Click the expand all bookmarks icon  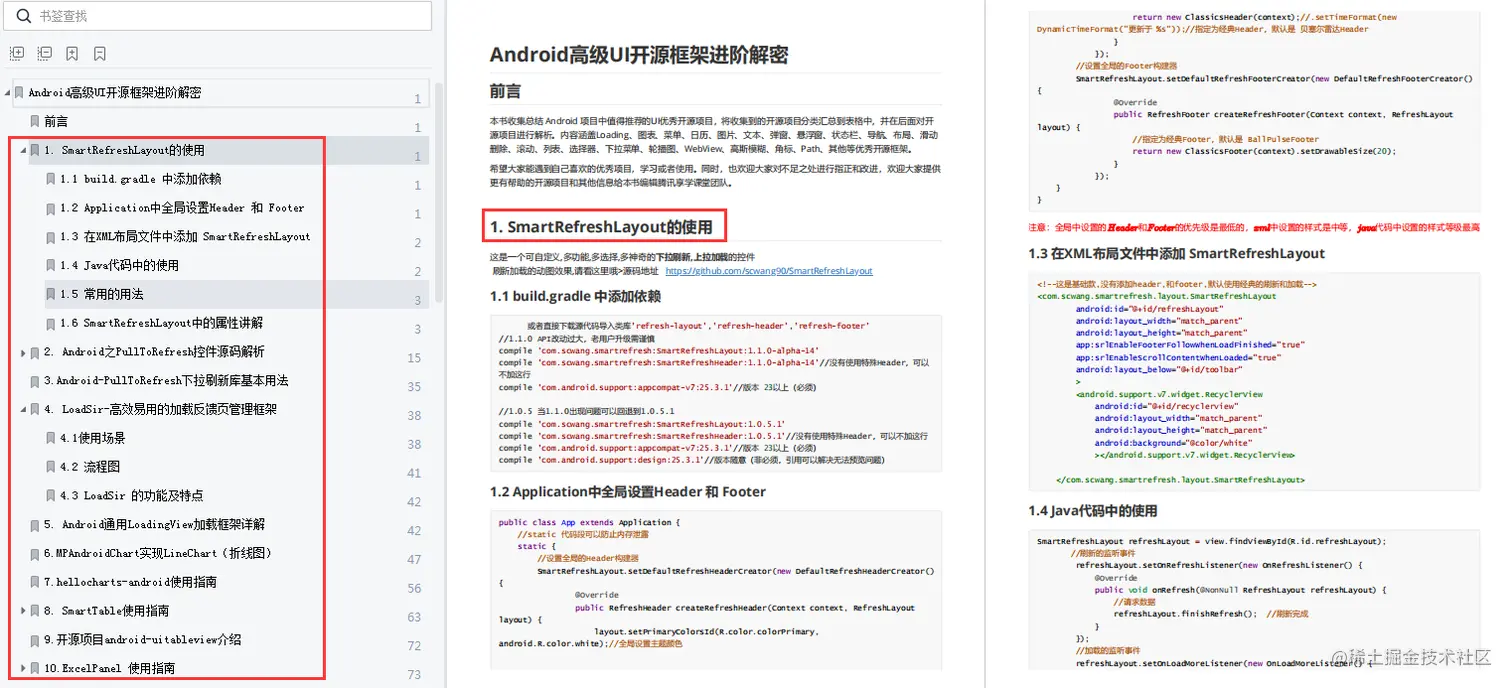(x=16, y=53)
